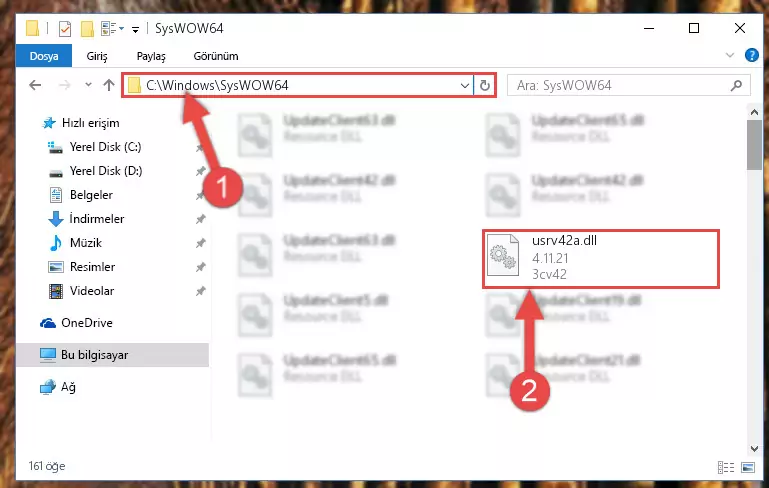Switch to details view button
This screenshot has height=488, width=769.
pyautogui.click(x=726, y=467)
